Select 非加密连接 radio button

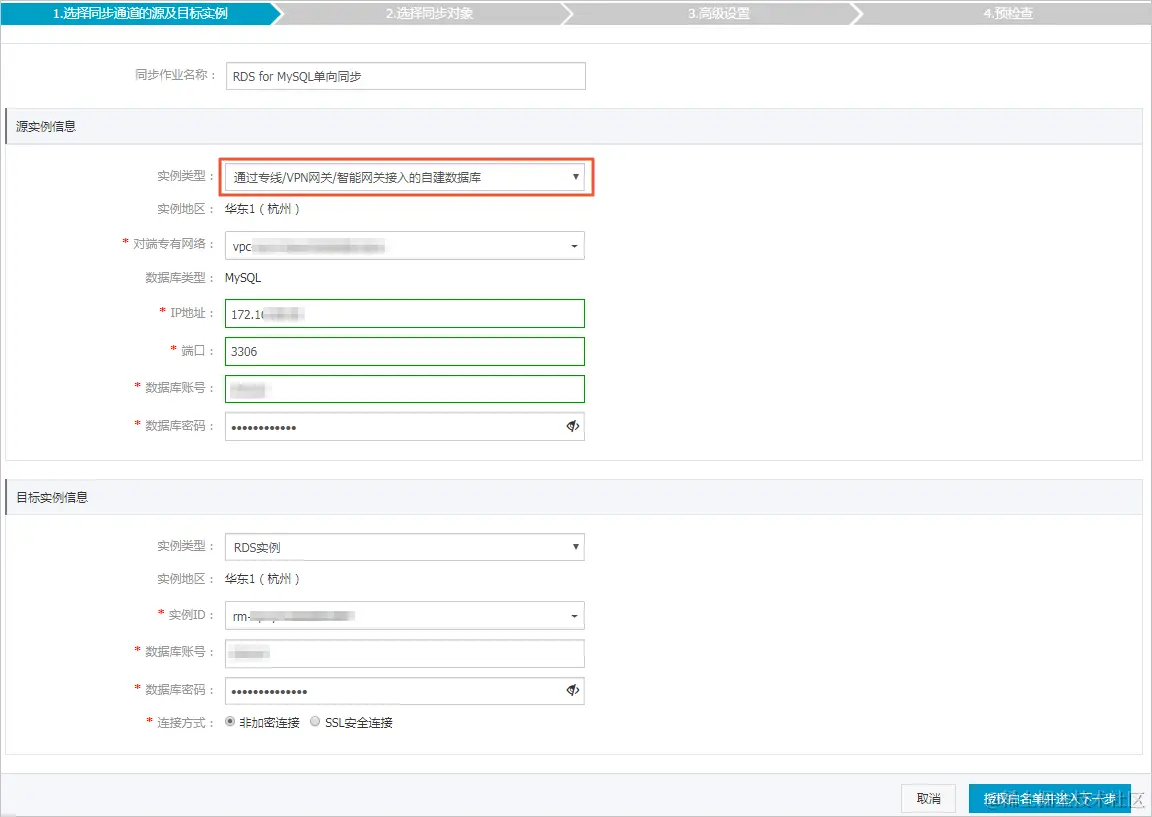click(230, 721)
